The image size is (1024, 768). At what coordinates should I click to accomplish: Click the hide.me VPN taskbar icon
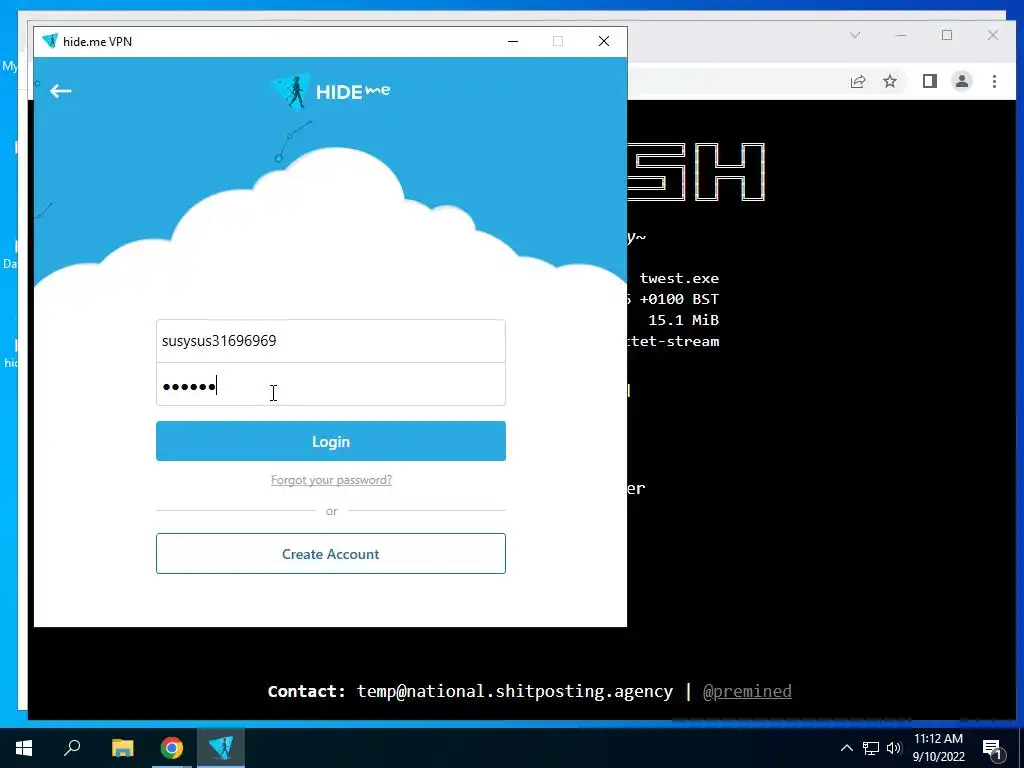coord(221,748)
